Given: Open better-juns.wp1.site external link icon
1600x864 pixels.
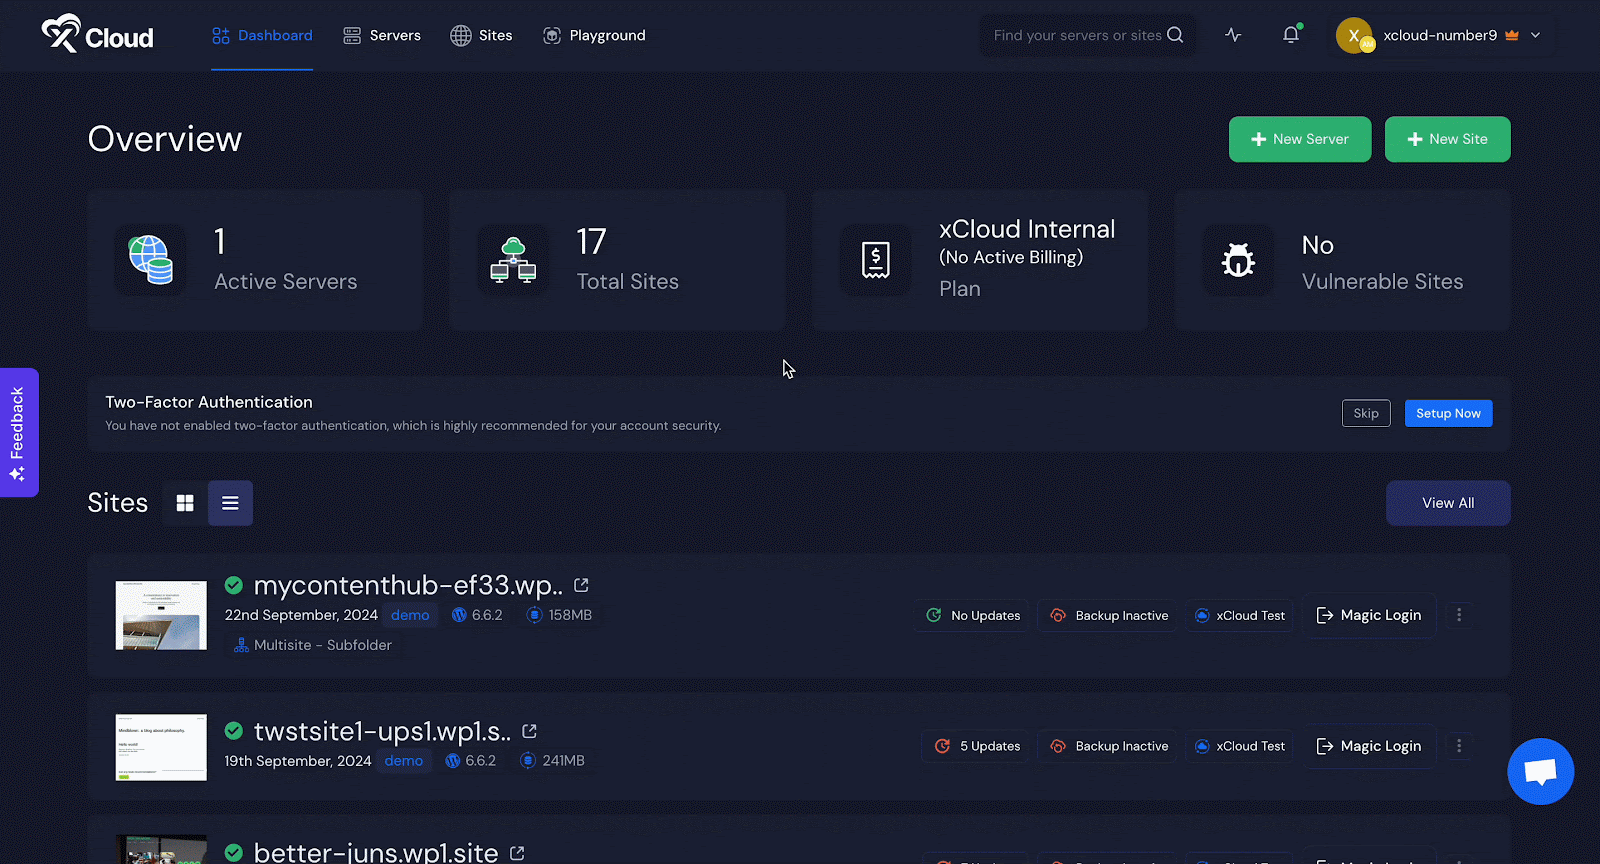Looking at the screenshot, I should pos(517,853).
